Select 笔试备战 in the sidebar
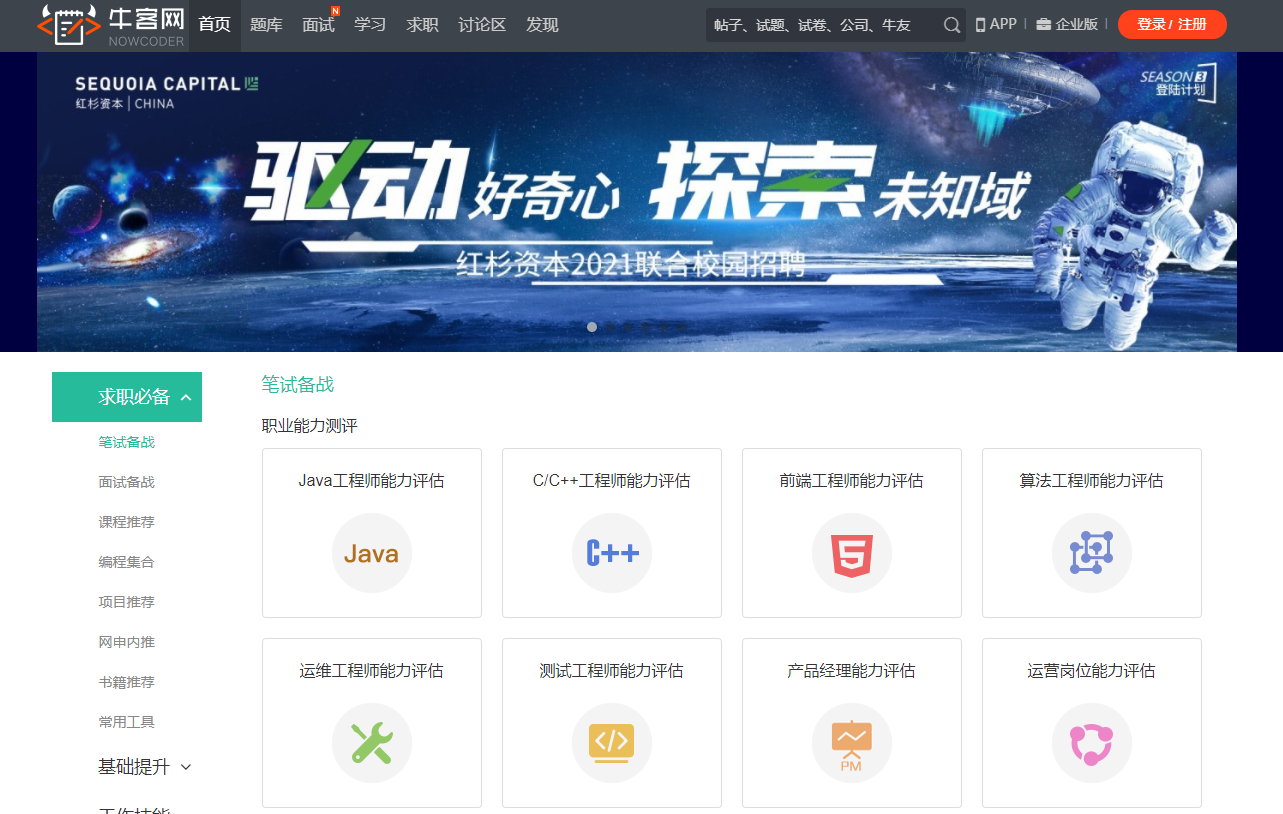Screen dimensions: 1283x814 pos(127,442)
